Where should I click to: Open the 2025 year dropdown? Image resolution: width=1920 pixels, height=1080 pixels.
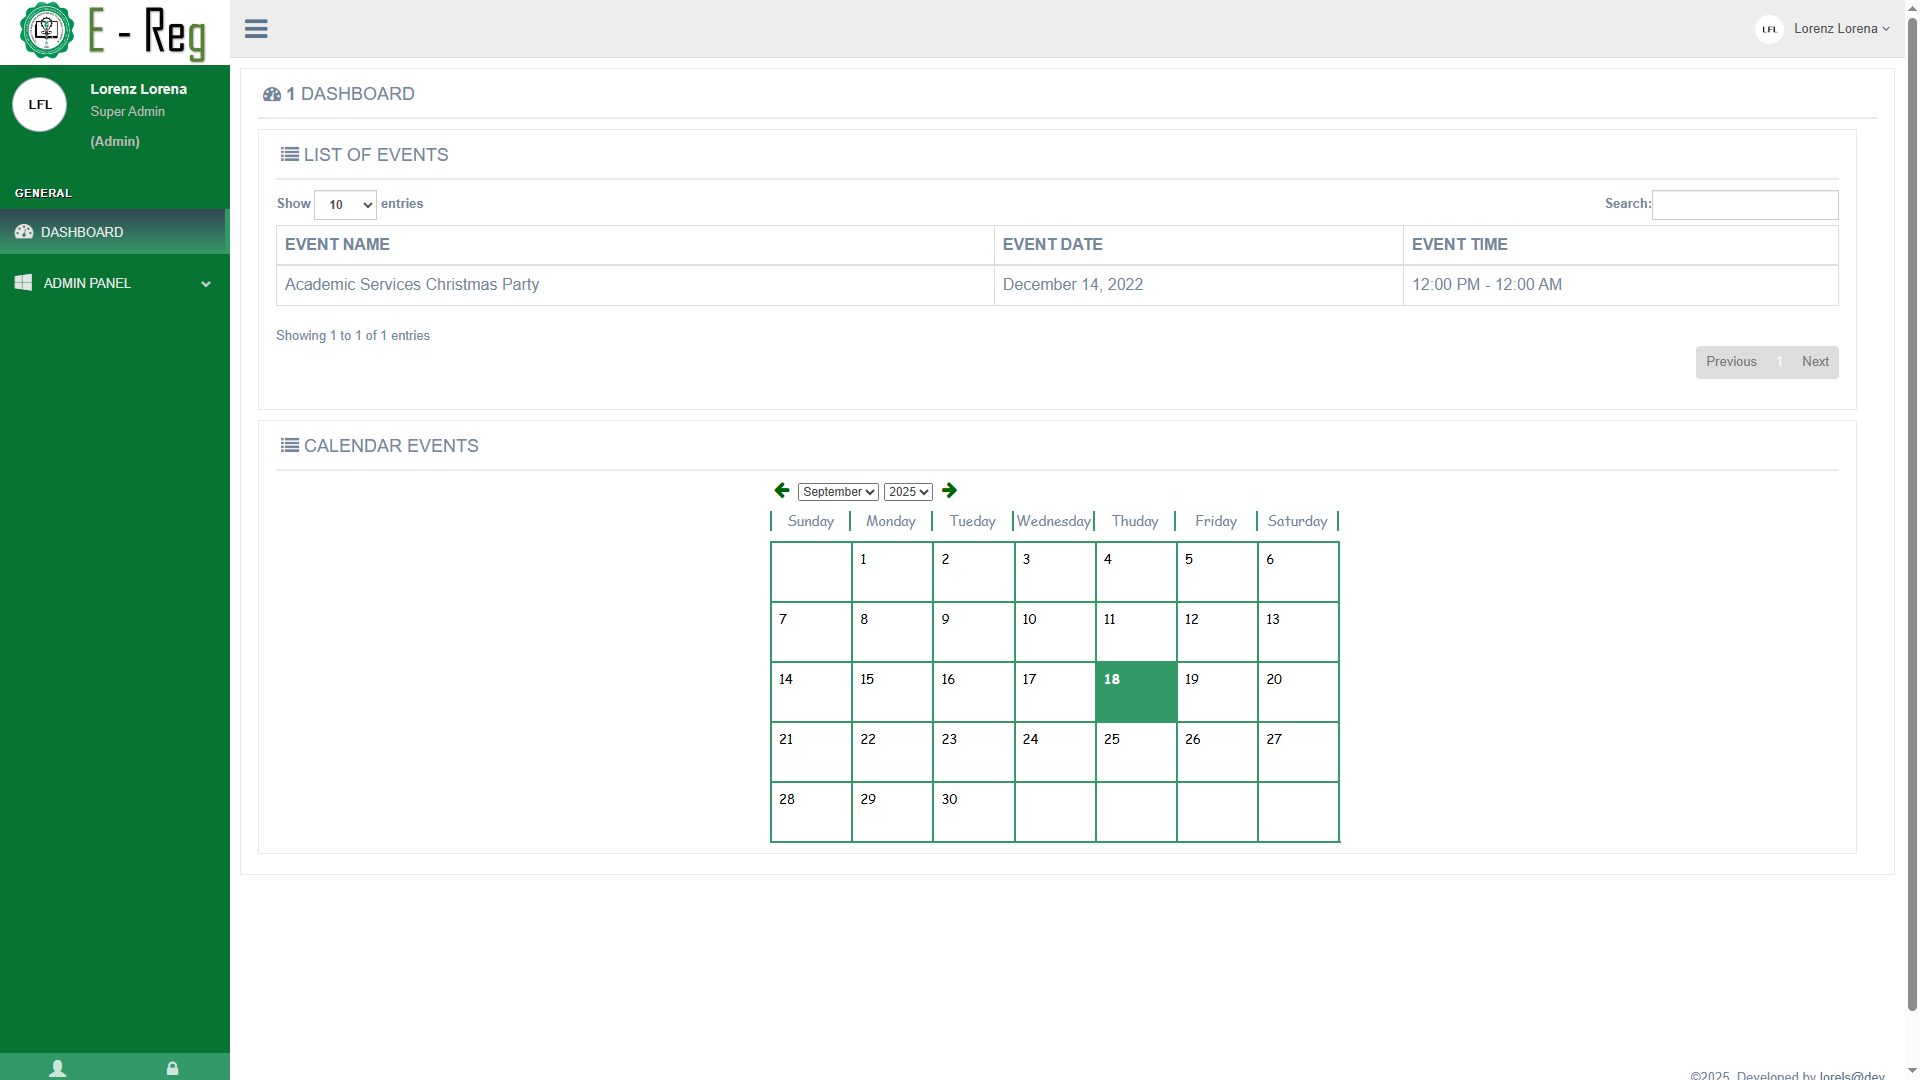click(x=907, y=492)
